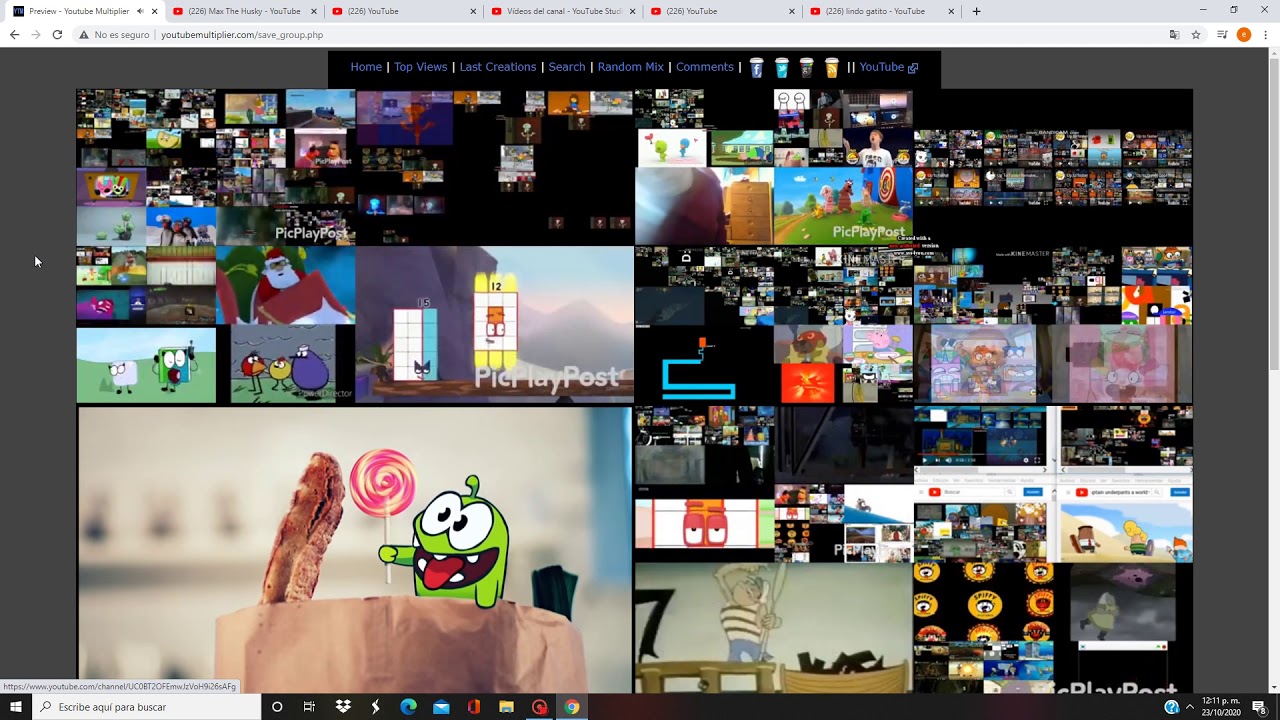Open the Home link
Image resolution: width=1280 pixels, height=720 pixels.
point(366,67)
